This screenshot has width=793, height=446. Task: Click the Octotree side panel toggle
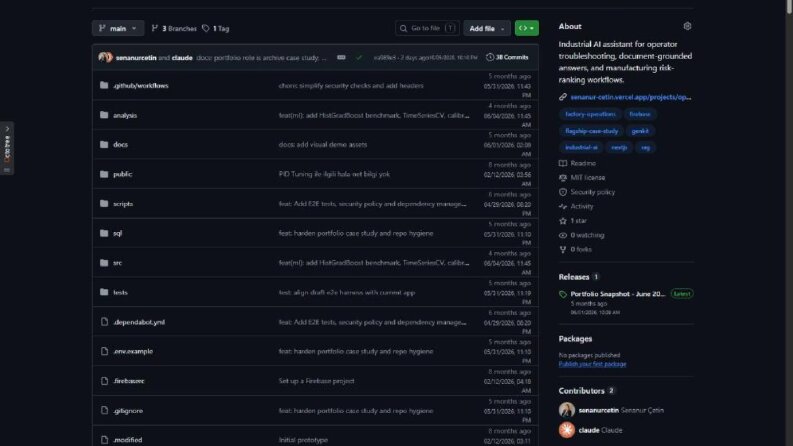(7, 148)
